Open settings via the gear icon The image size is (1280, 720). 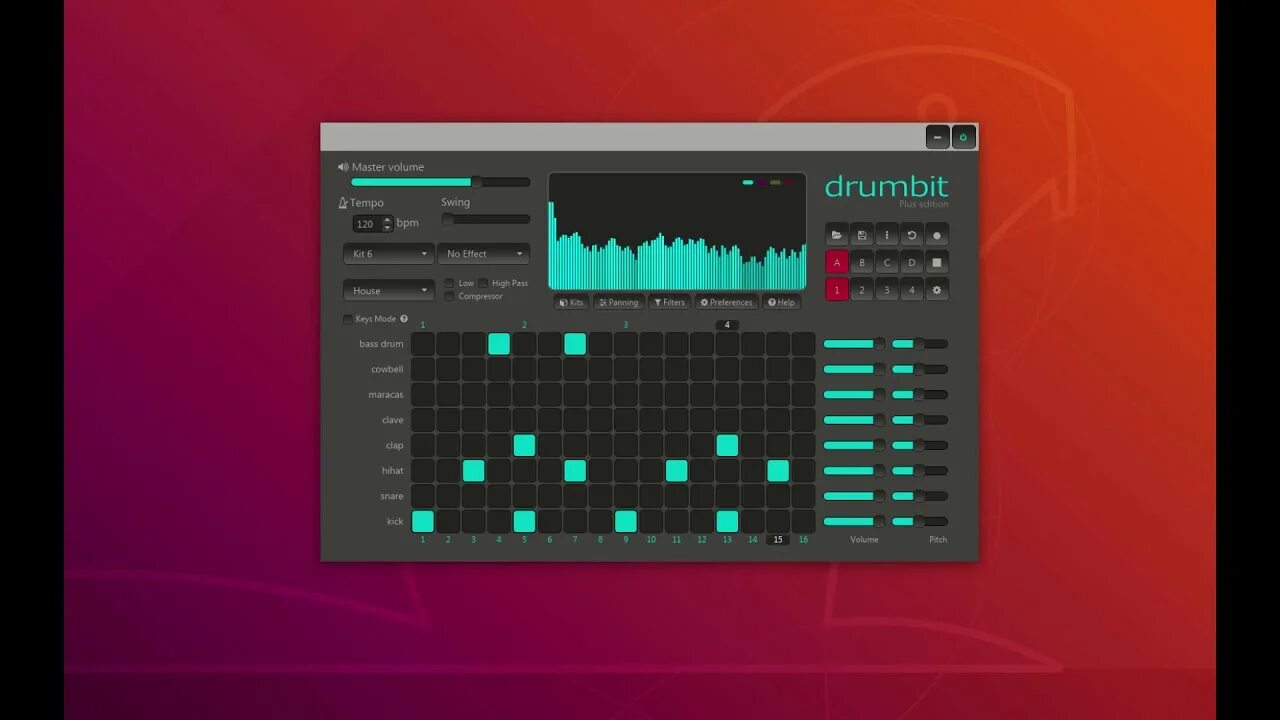coord(937,290)
